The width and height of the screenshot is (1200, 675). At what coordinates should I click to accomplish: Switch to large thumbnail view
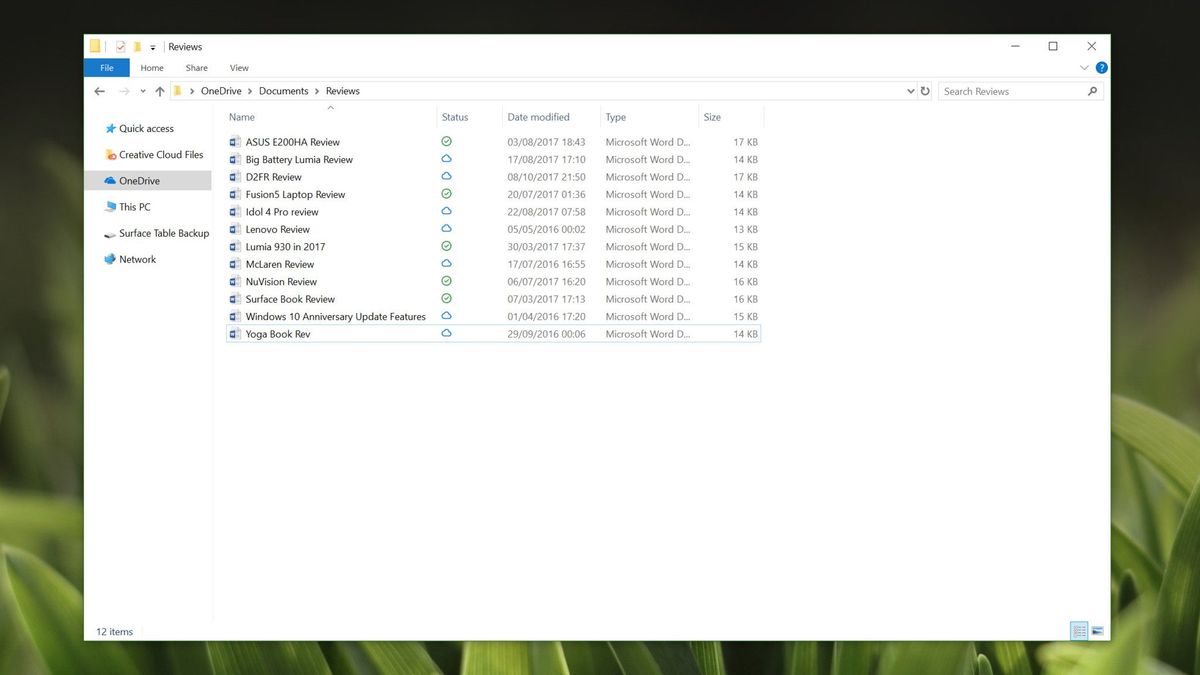1098,631
